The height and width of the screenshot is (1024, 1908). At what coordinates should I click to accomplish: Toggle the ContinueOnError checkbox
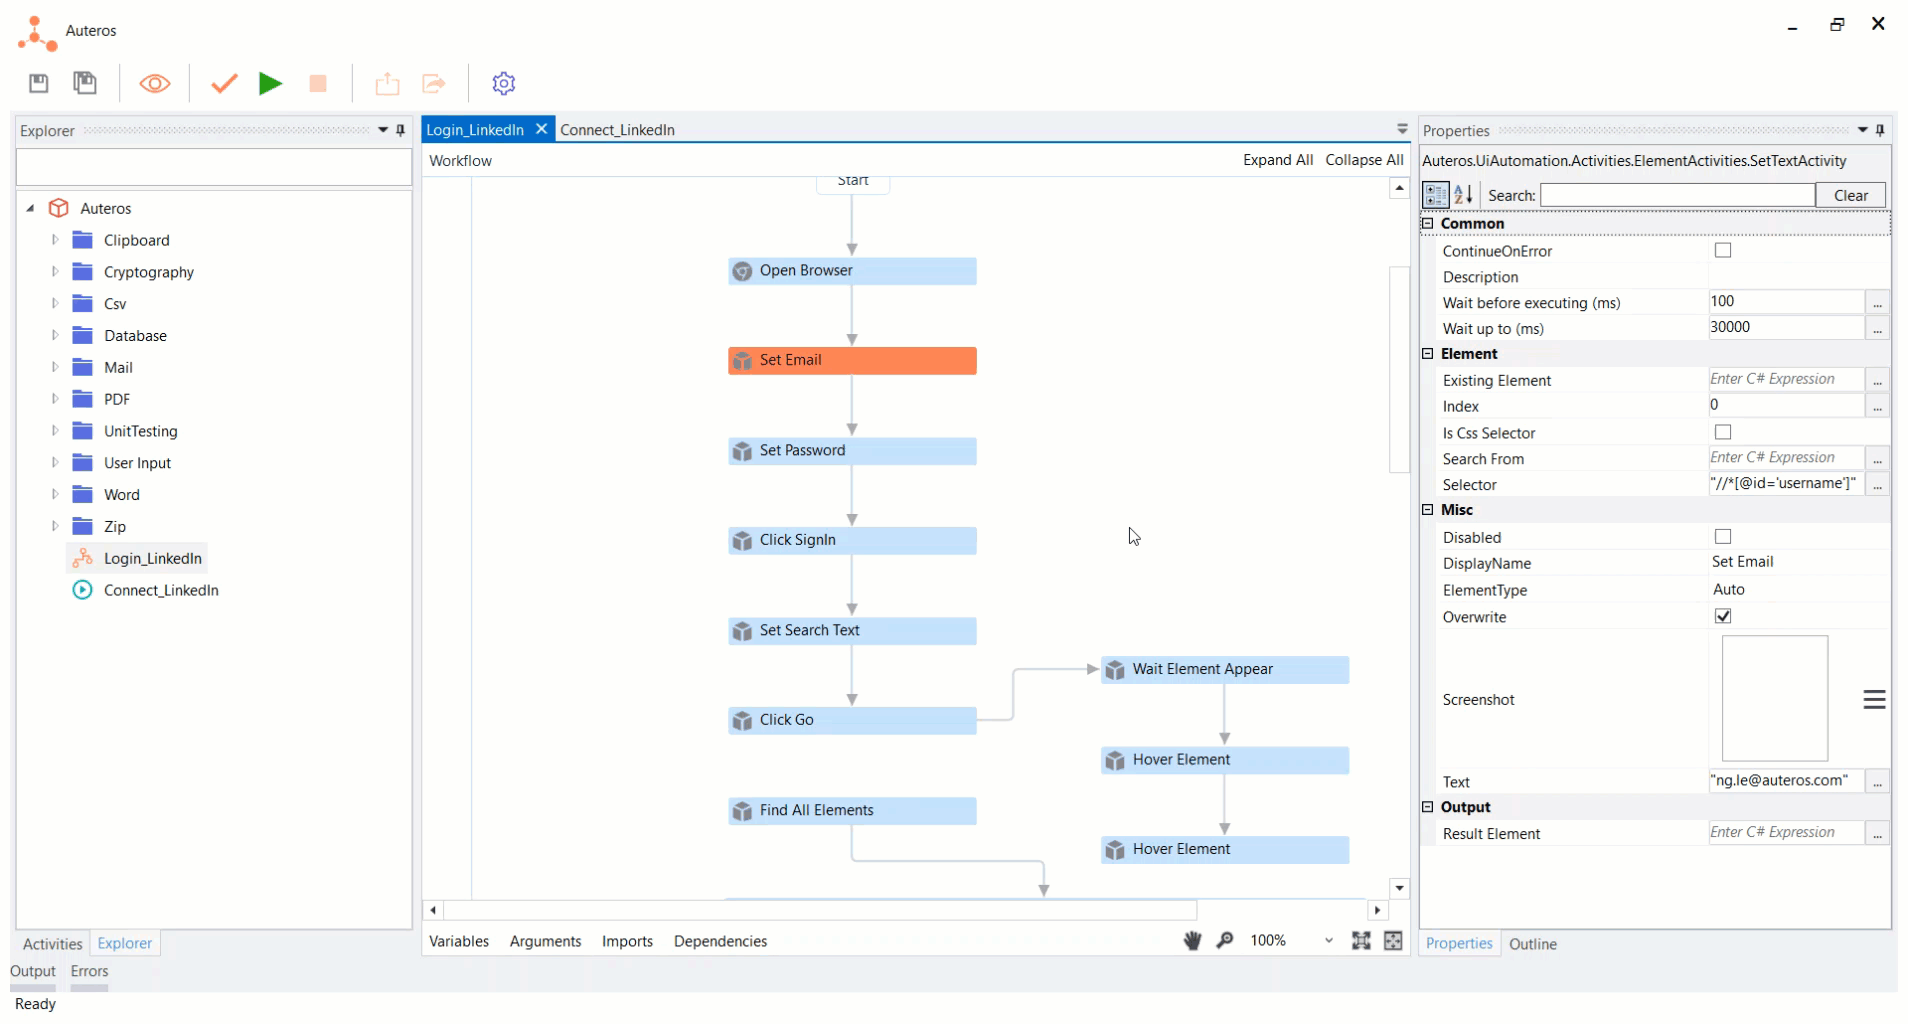[x=1723, y=250]
